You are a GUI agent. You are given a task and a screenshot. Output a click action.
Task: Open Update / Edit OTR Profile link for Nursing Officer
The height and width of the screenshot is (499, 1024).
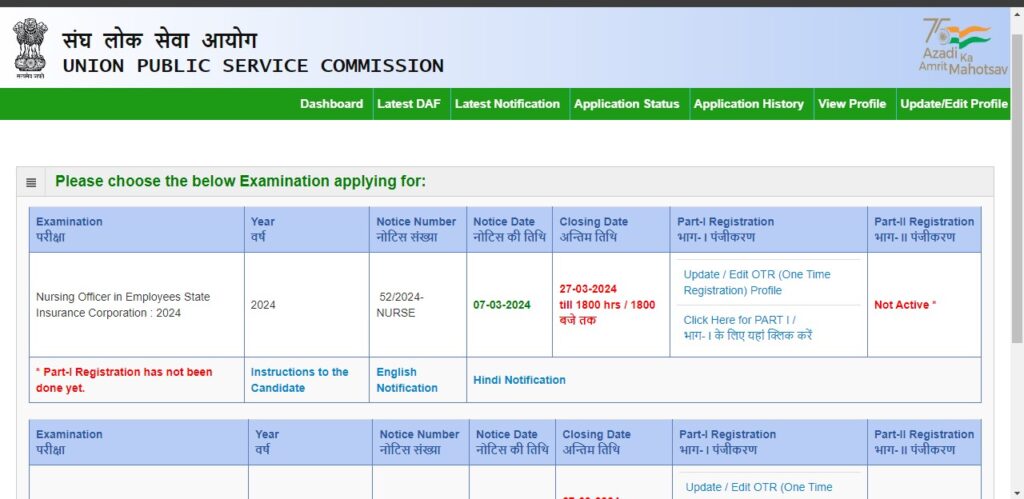[x=757, y=282]
